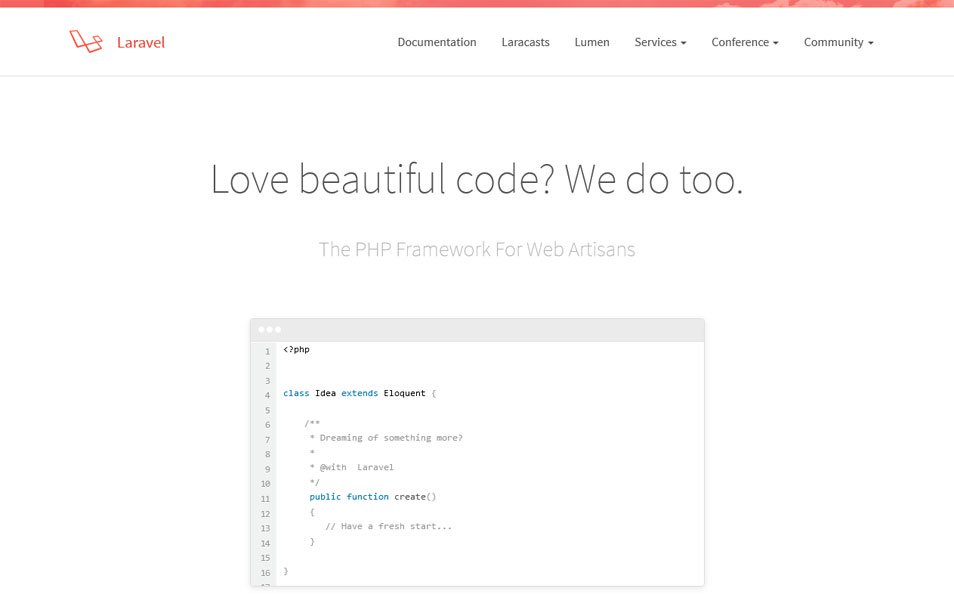Click the 'Dreaming of something more?' comment line
This screenshot has height=600, width=954.
pos(386,438)
